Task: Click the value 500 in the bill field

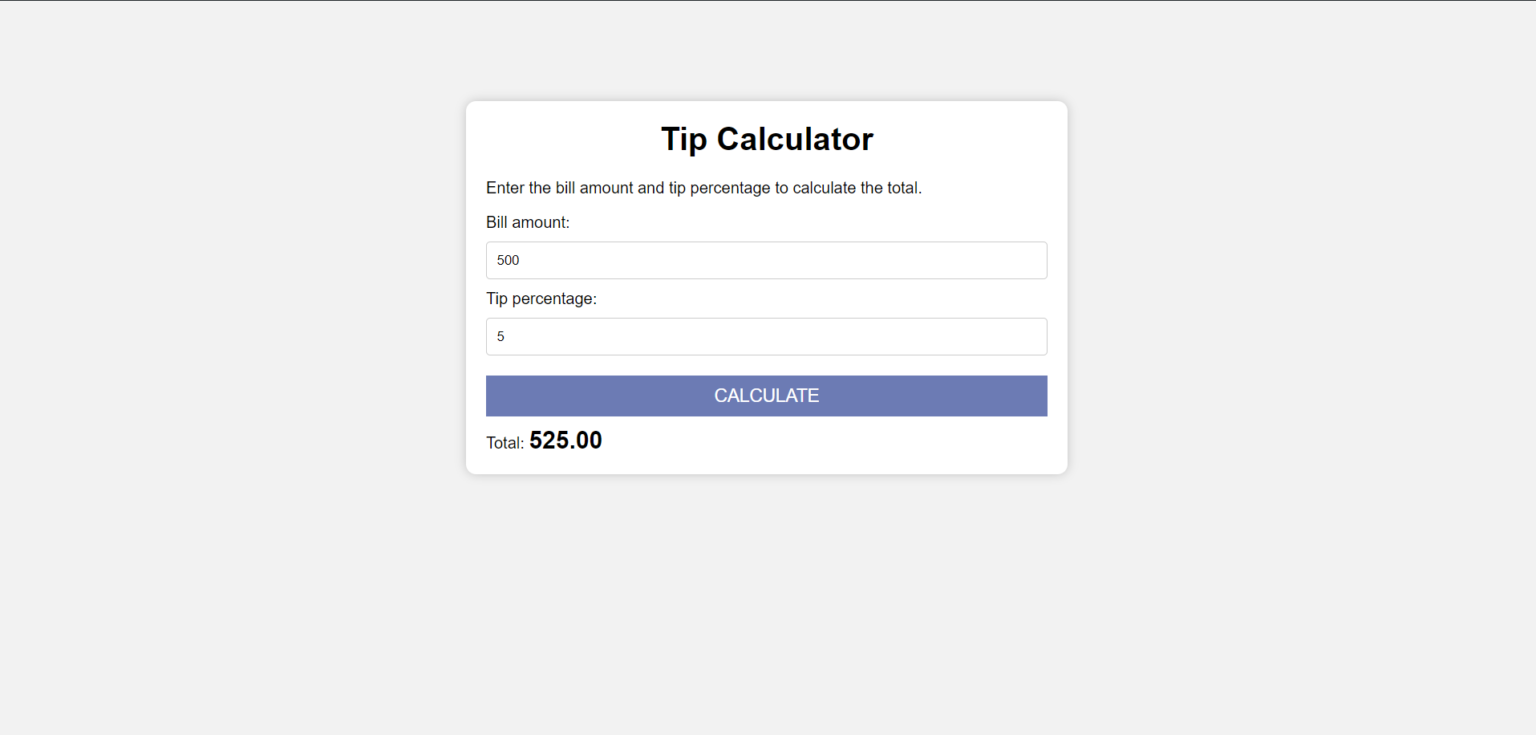Action: tap(507, 260)
